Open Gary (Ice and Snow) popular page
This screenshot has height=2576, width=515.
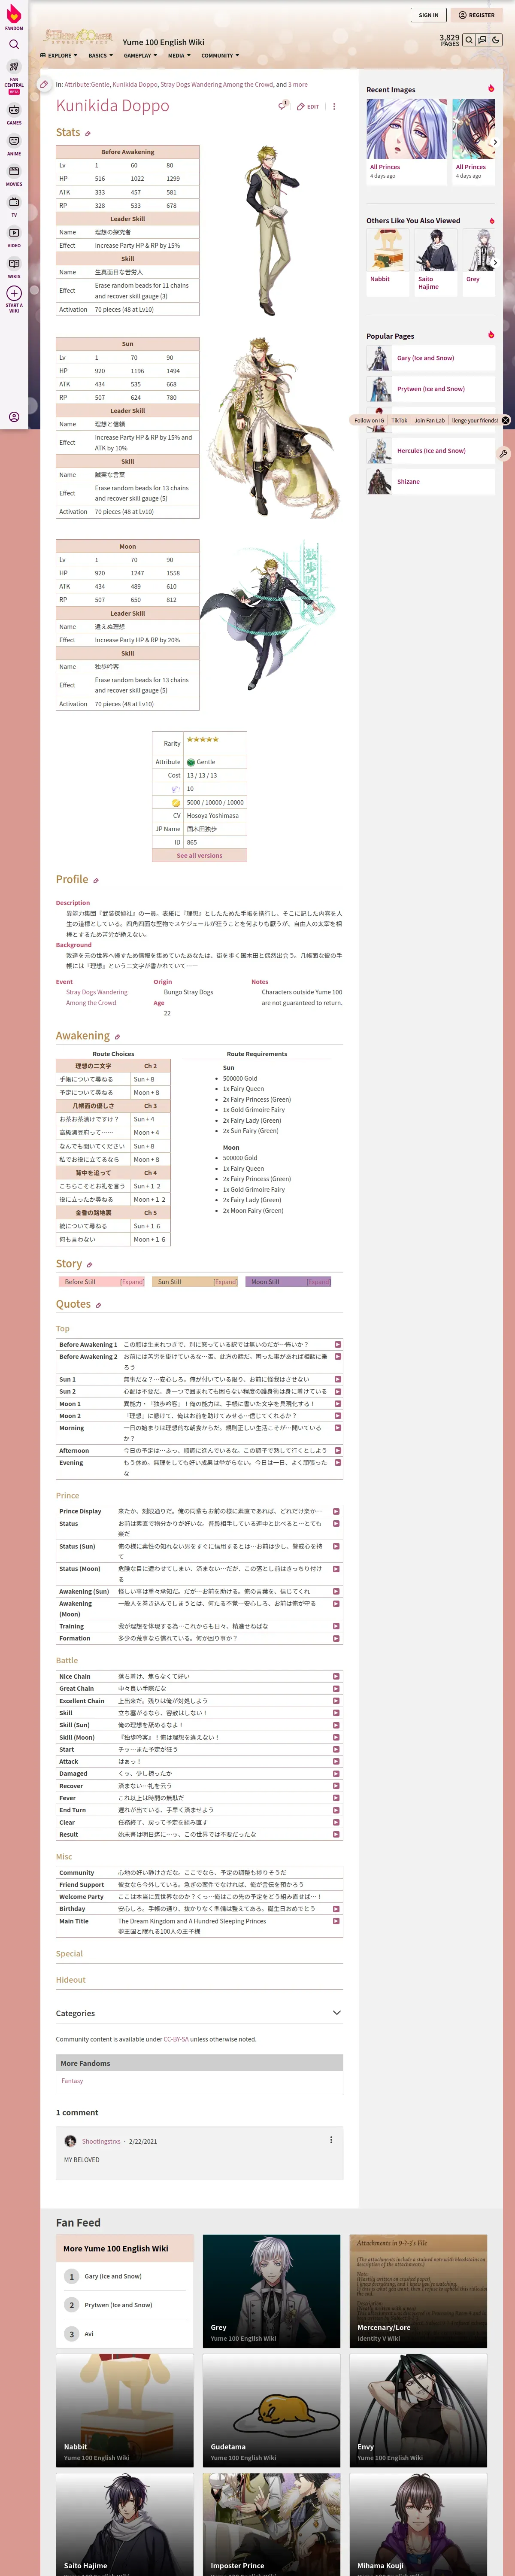(x=425, y=358)
